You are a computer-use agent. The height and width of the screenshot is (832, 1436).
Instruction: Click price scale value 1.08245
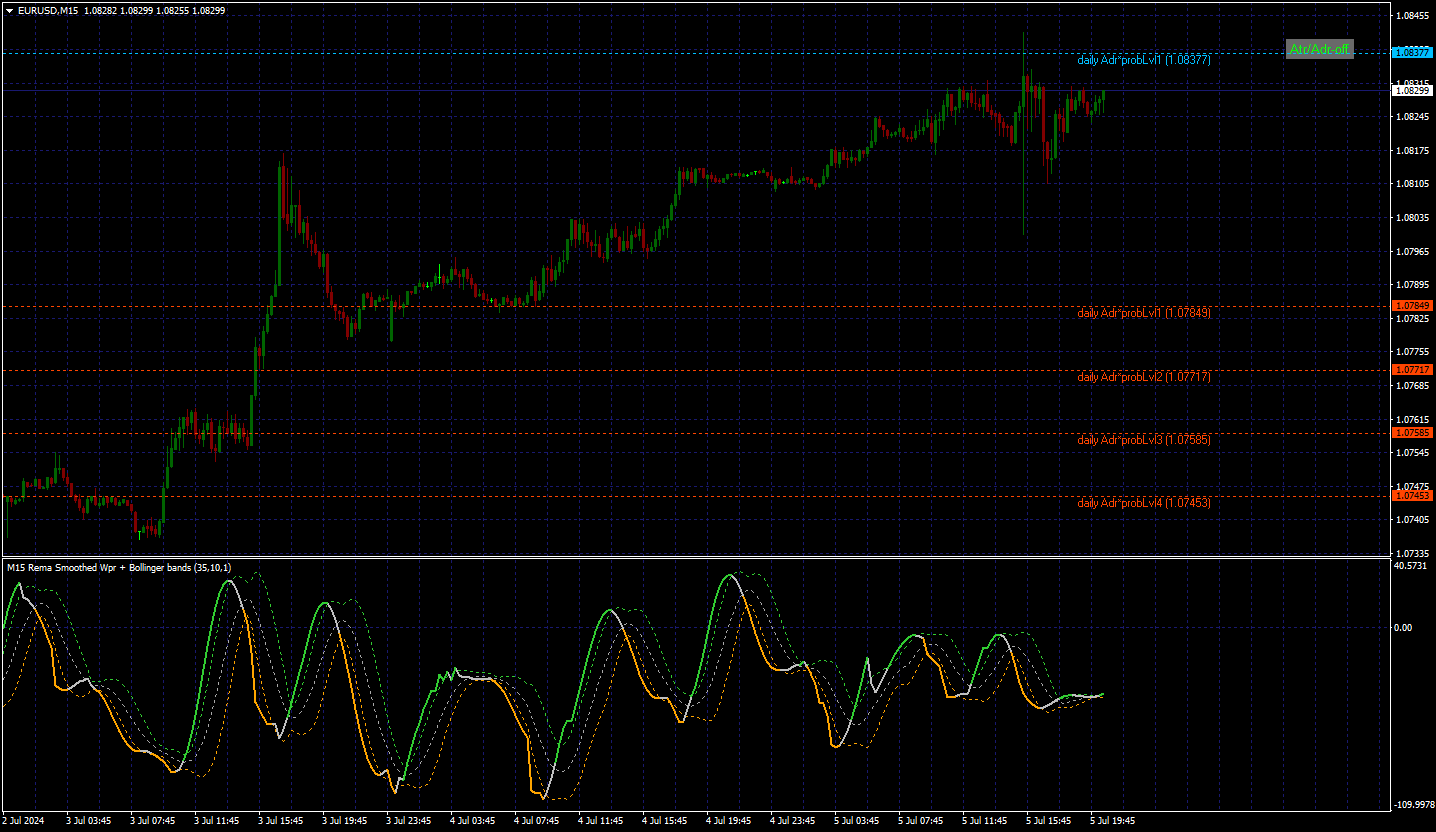[1414, 117]
